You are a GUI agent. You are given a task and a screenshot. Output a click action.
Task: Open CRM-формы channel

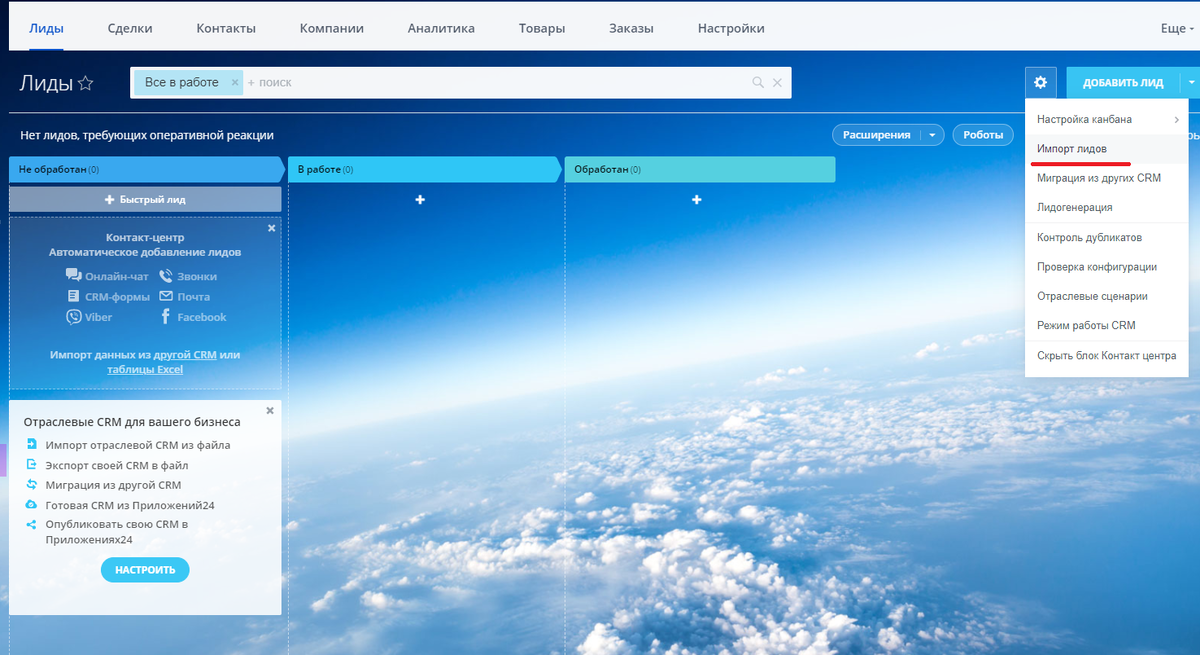click(x=108, y=296)
